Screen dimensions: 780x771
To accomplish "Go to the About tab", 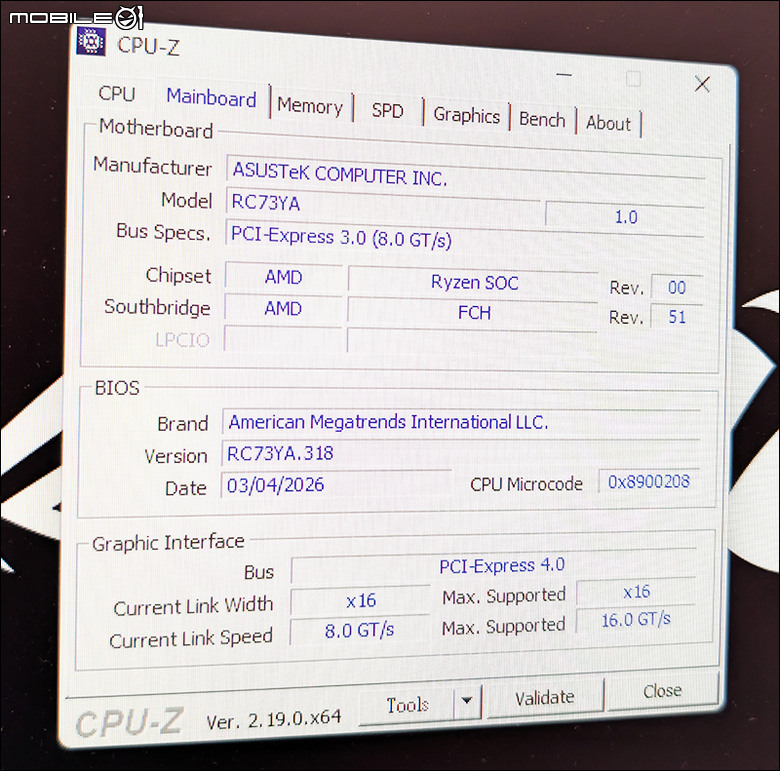I will pos(608,123).
